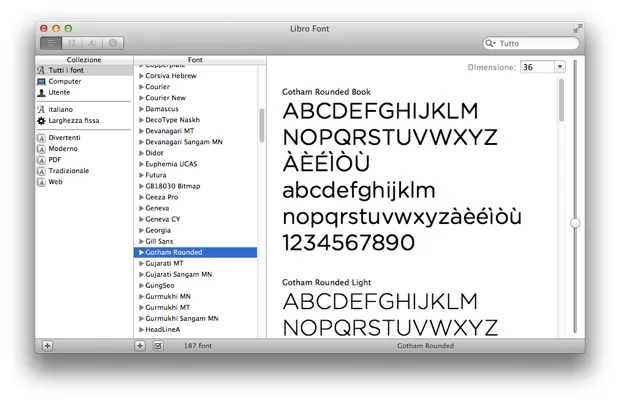
Task: Click the Collezione column header
Action: point(84,60)
